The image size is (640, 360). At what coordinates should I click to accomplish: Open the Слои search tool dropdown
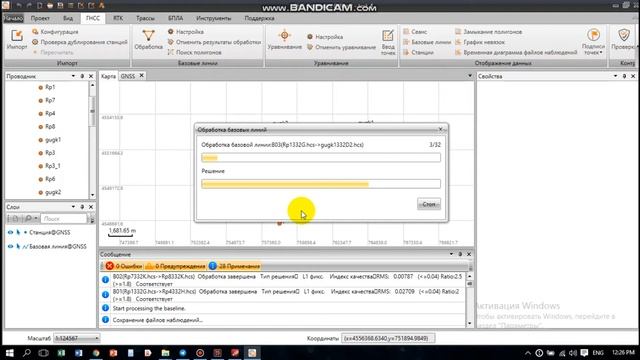click(x=36, y=219)
